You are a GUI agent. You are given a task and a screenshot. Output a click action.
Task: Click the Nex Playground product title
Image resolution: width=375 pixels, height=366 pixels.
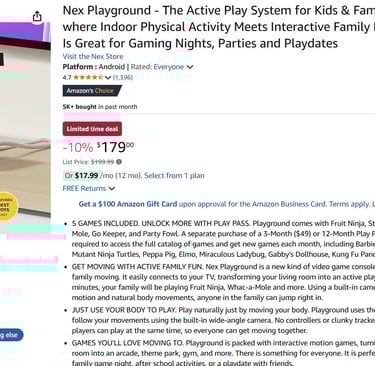[x=219, y=27]
